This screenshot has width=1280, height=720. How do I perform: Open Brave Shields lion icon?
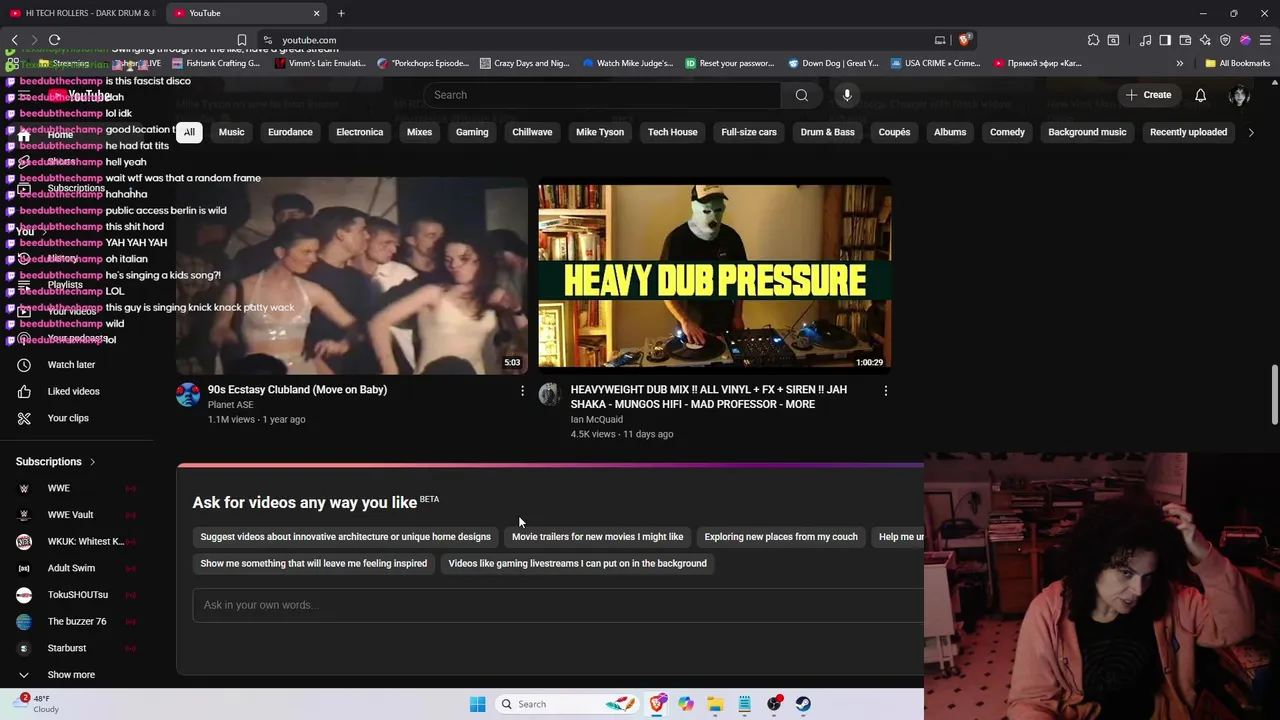click(964, 40)
